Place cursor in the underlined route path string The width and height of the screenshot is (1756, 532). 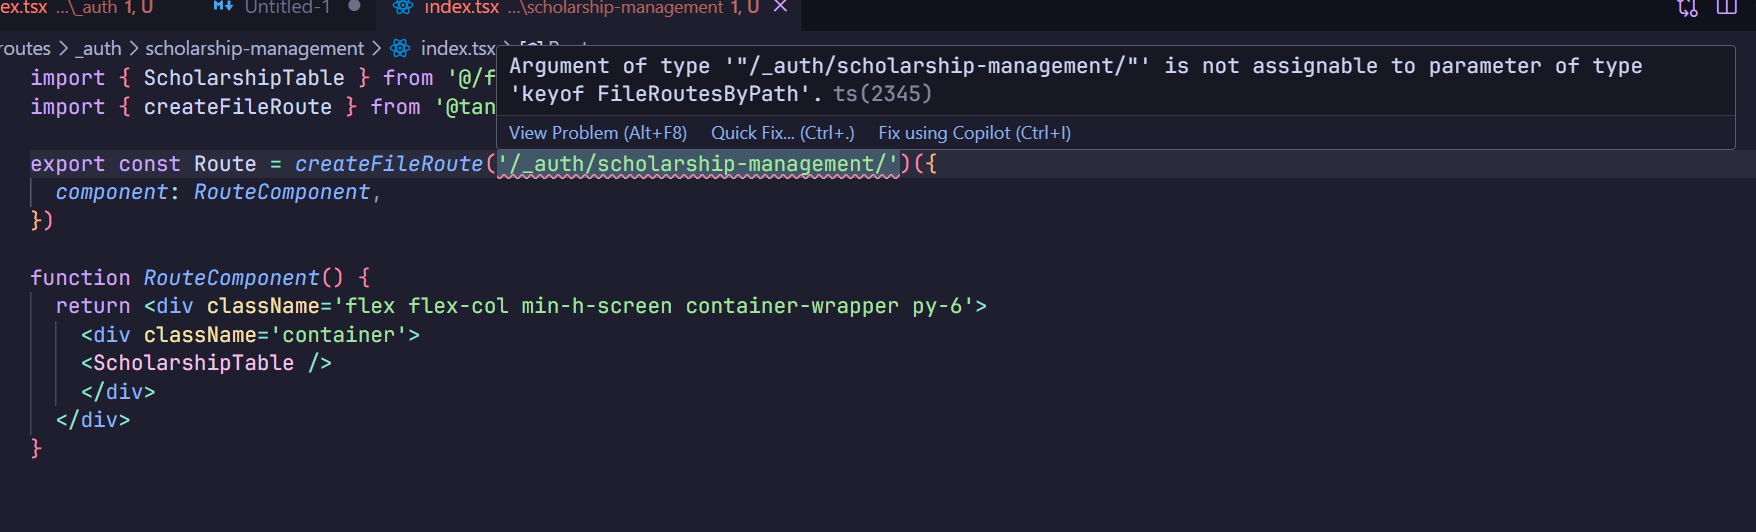(698, 164)
